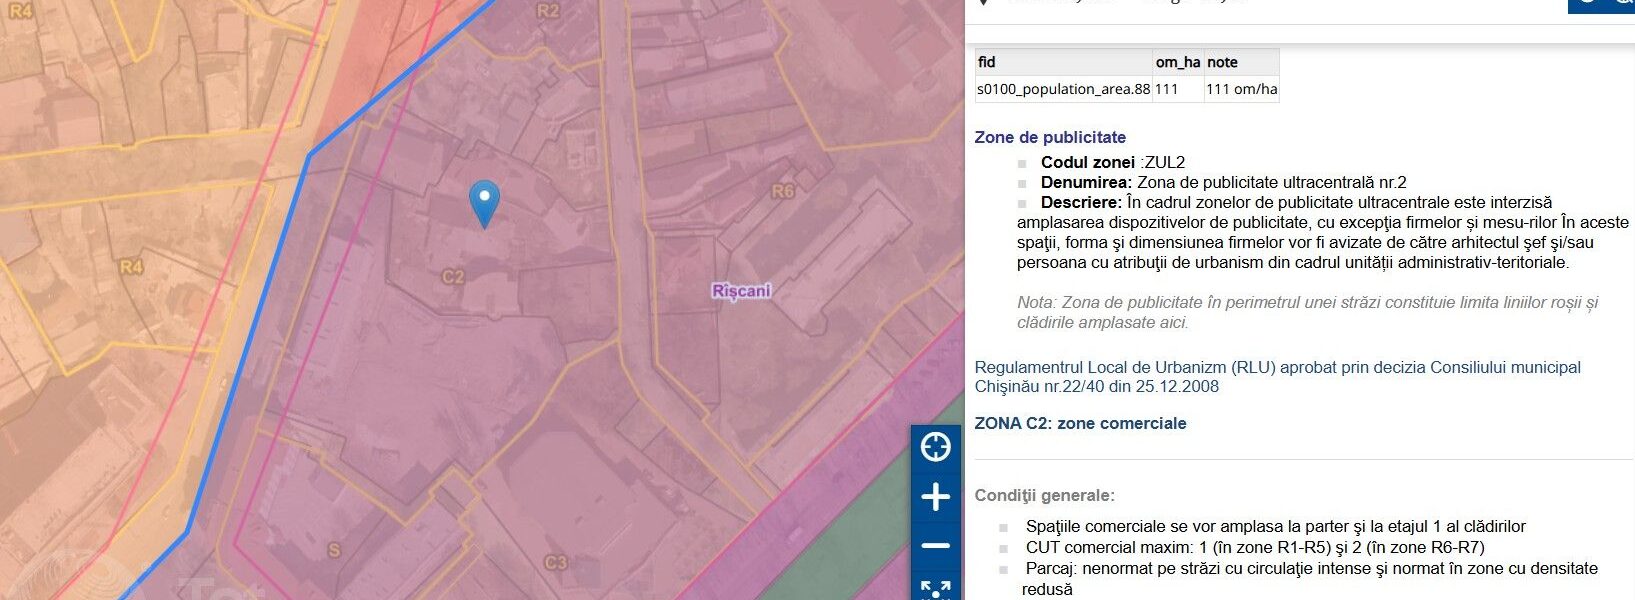Click the om_ha column header
Viewport: 1635px width, 600px height.
(1177, 62)
